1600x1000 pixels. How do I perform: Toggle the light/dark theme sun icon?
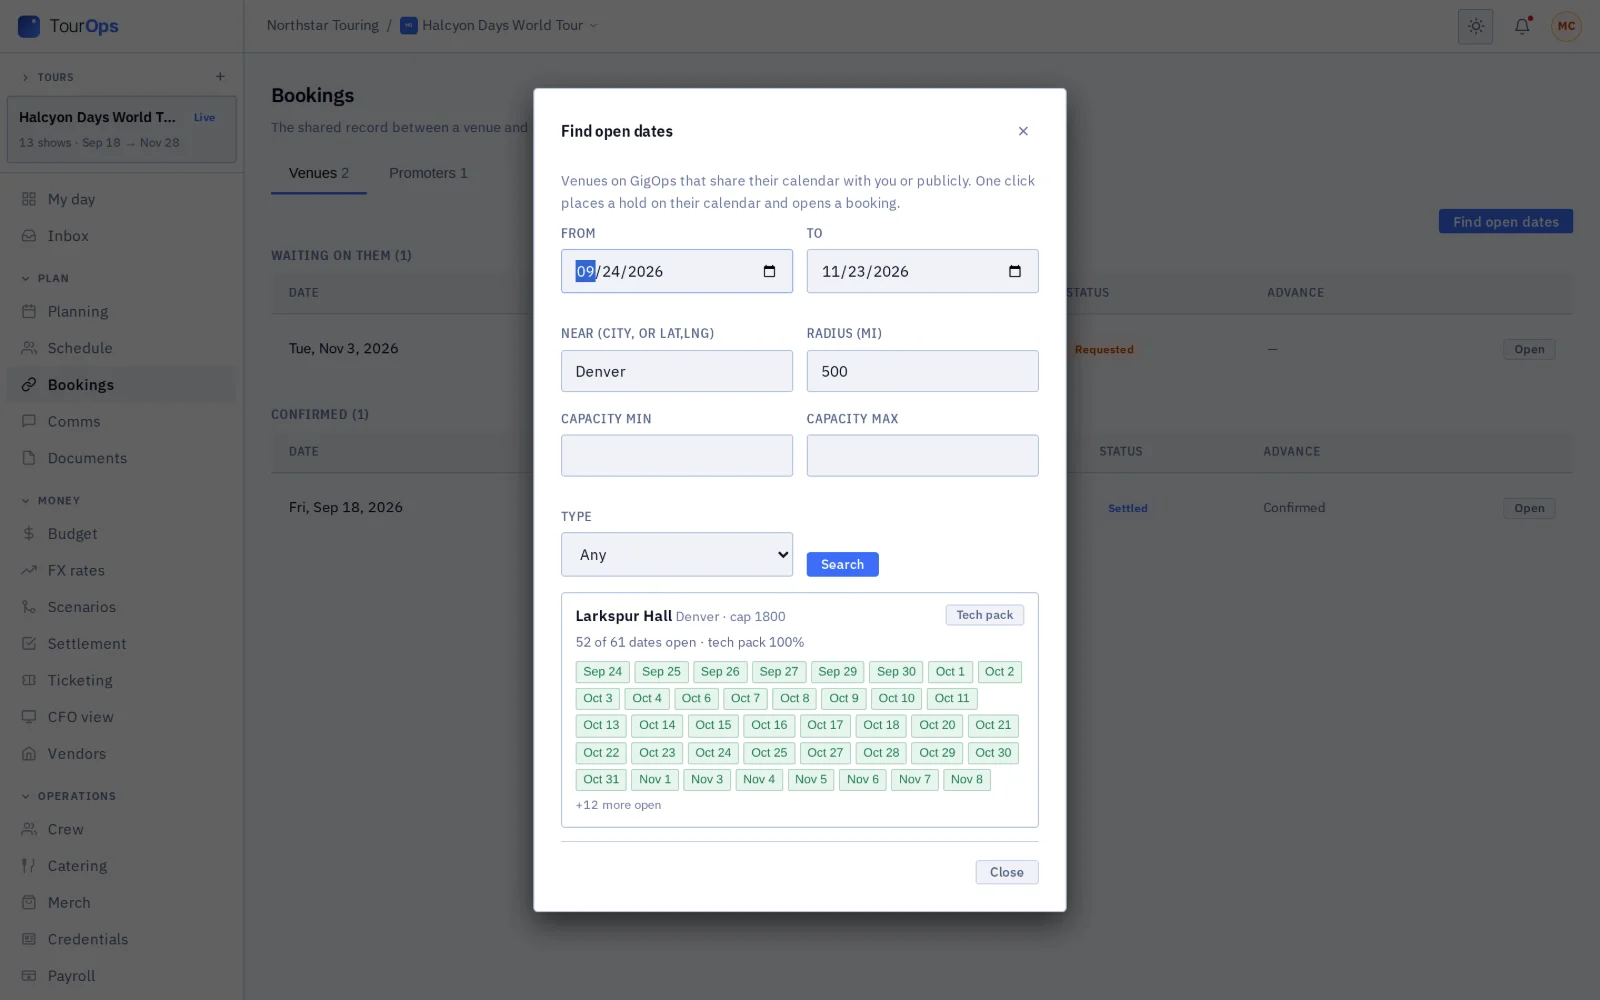point(1476,26)
